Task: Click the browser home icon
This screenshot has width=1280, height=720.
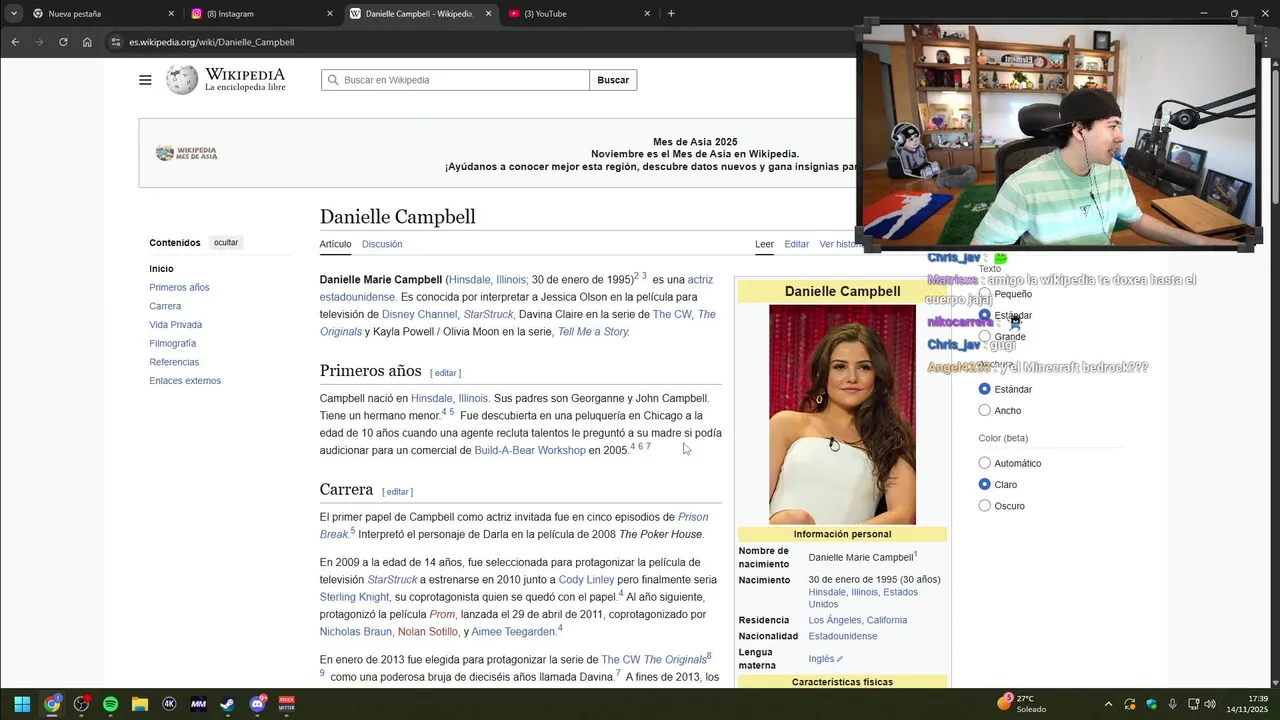Action: click(87, 42)
